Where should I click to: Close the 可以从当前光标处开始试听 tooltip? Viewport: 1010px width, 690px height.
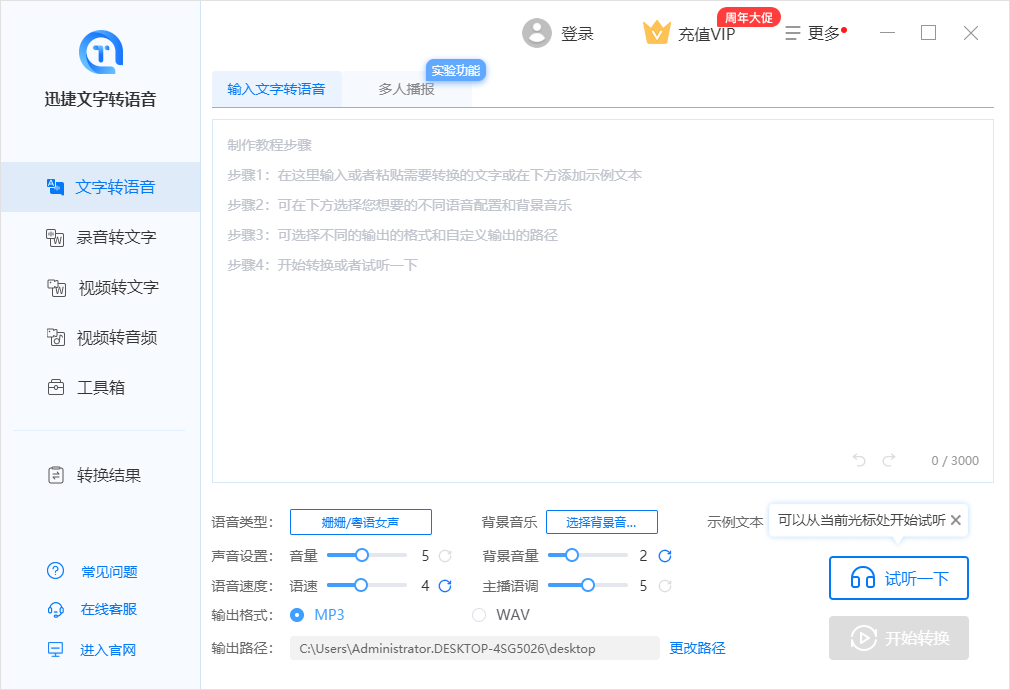tap(956, 520)
